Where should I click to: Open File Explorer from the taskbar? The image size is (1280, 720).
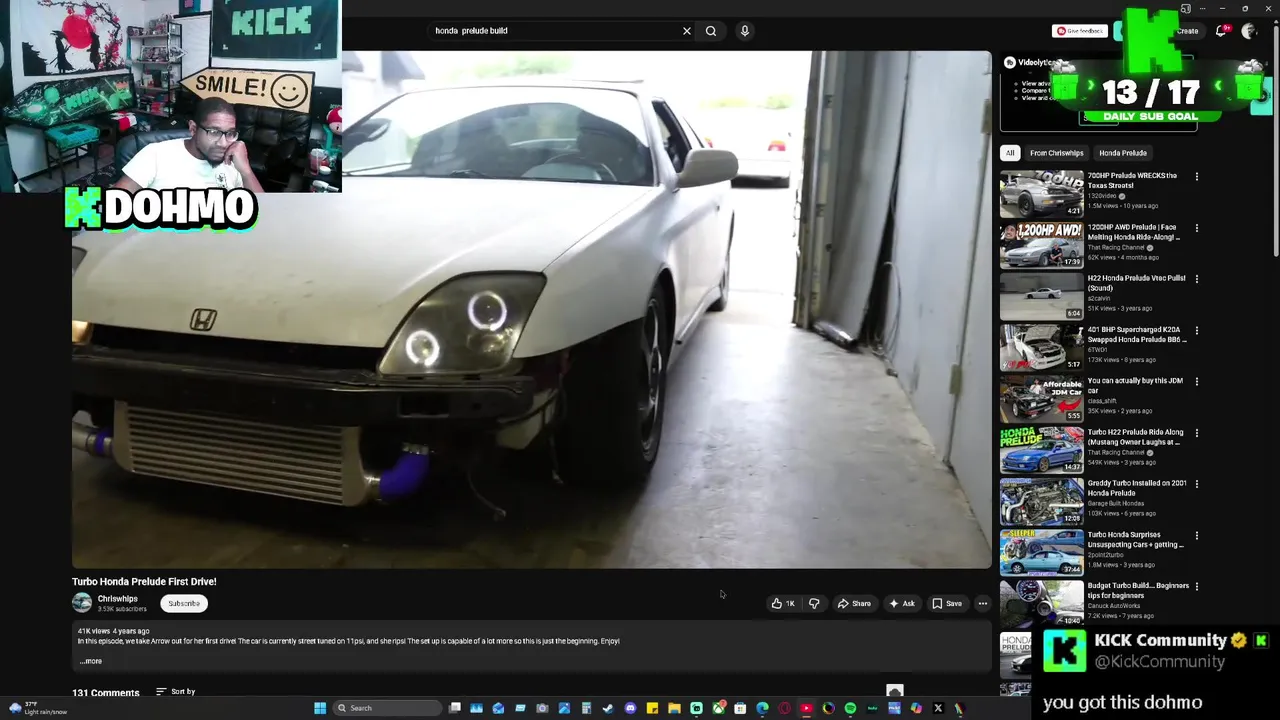[674, 708]
